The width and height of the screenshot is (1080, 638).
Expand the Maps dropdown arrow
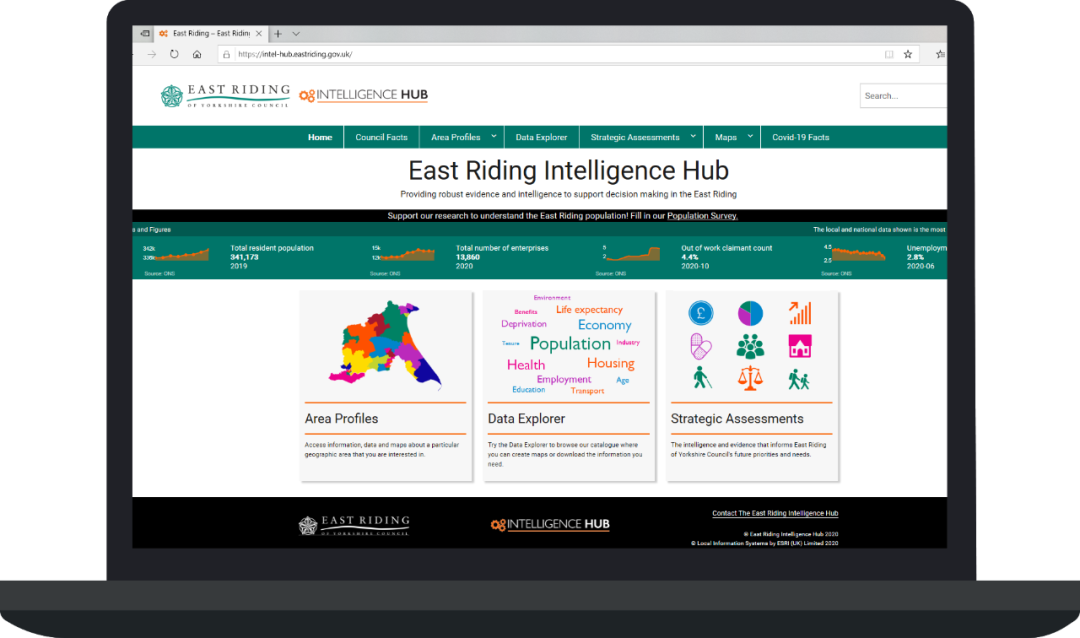(x=750, y=136)
